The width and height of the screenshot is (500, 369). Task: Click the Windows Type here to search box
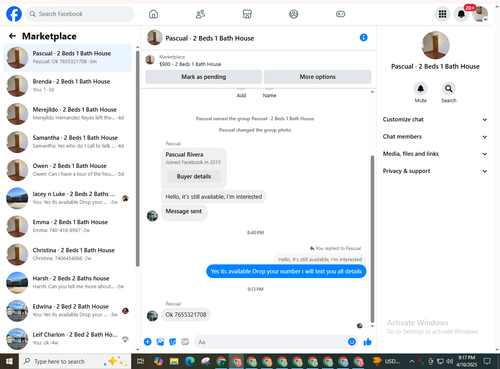[x=75, y=361]
